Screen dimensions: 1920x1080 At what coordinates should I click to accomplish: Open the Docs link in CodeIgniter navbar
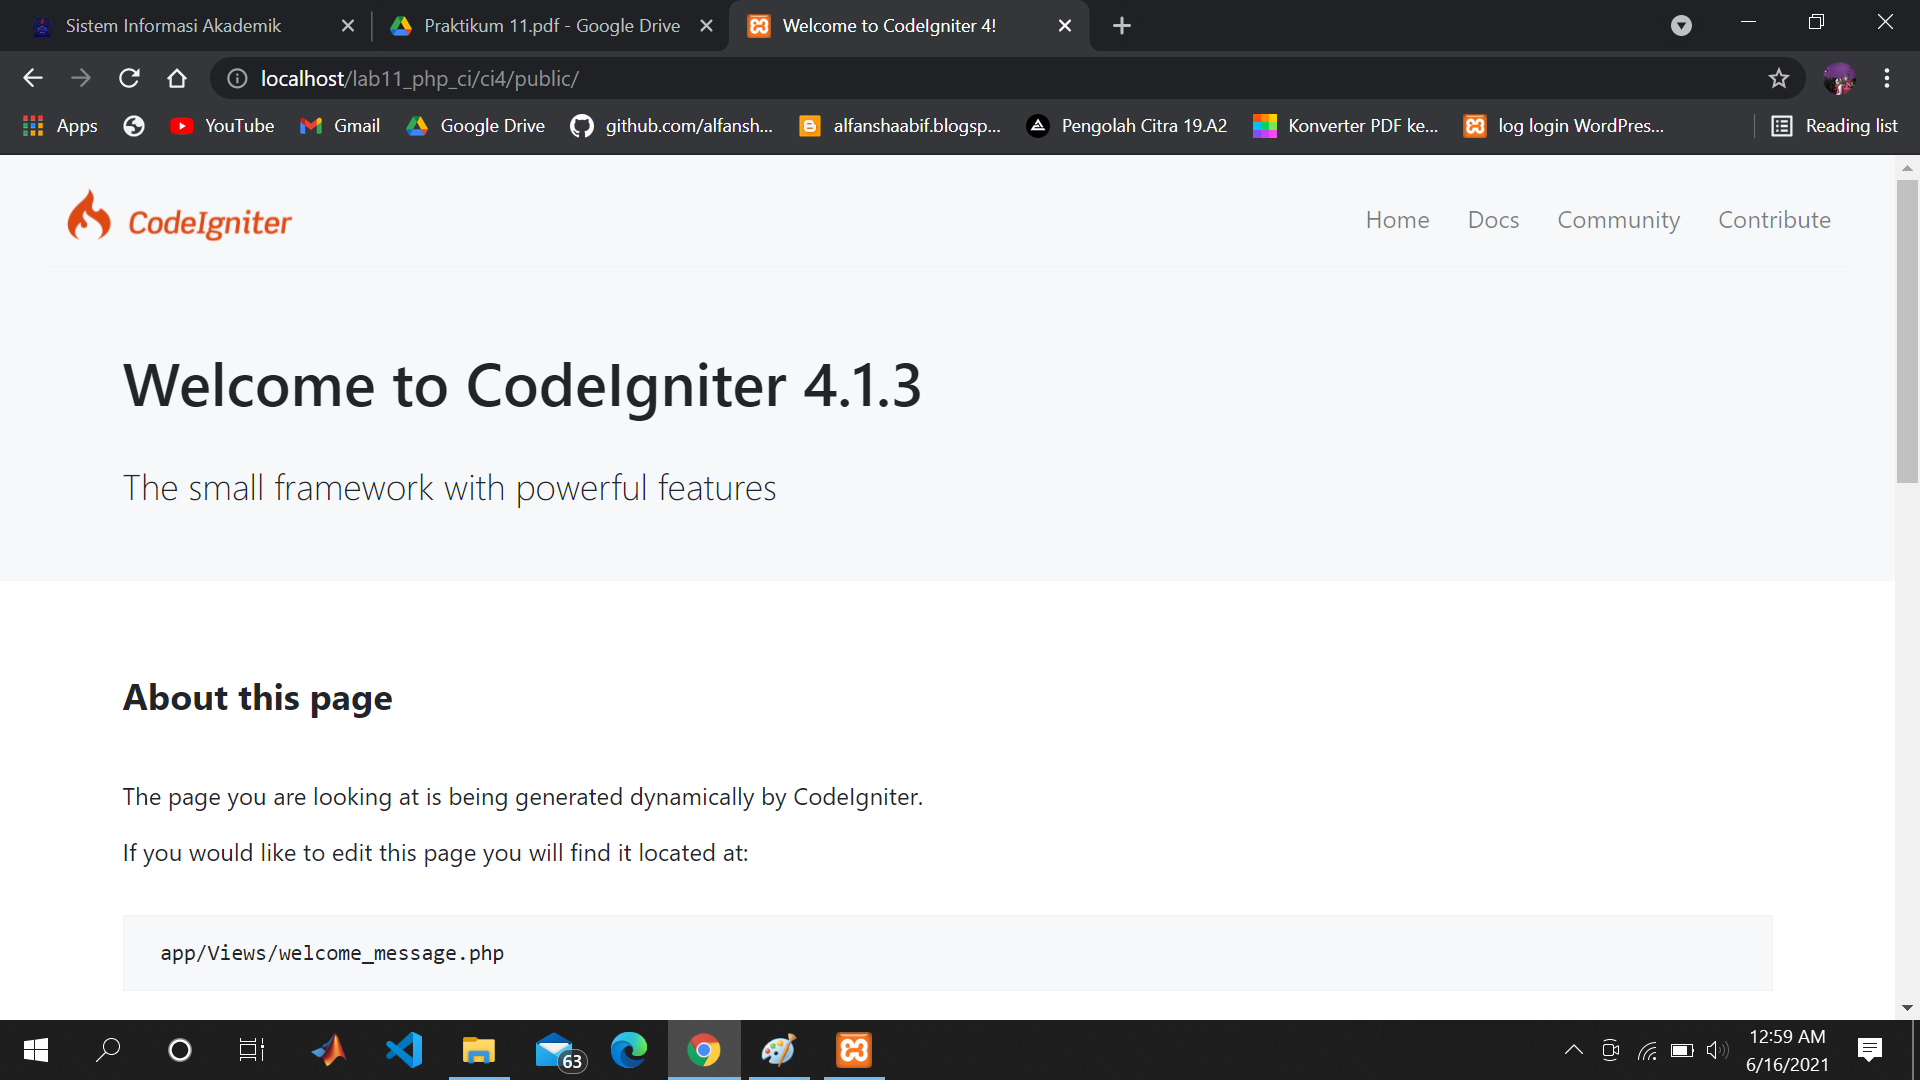(x=1493, y=220)
